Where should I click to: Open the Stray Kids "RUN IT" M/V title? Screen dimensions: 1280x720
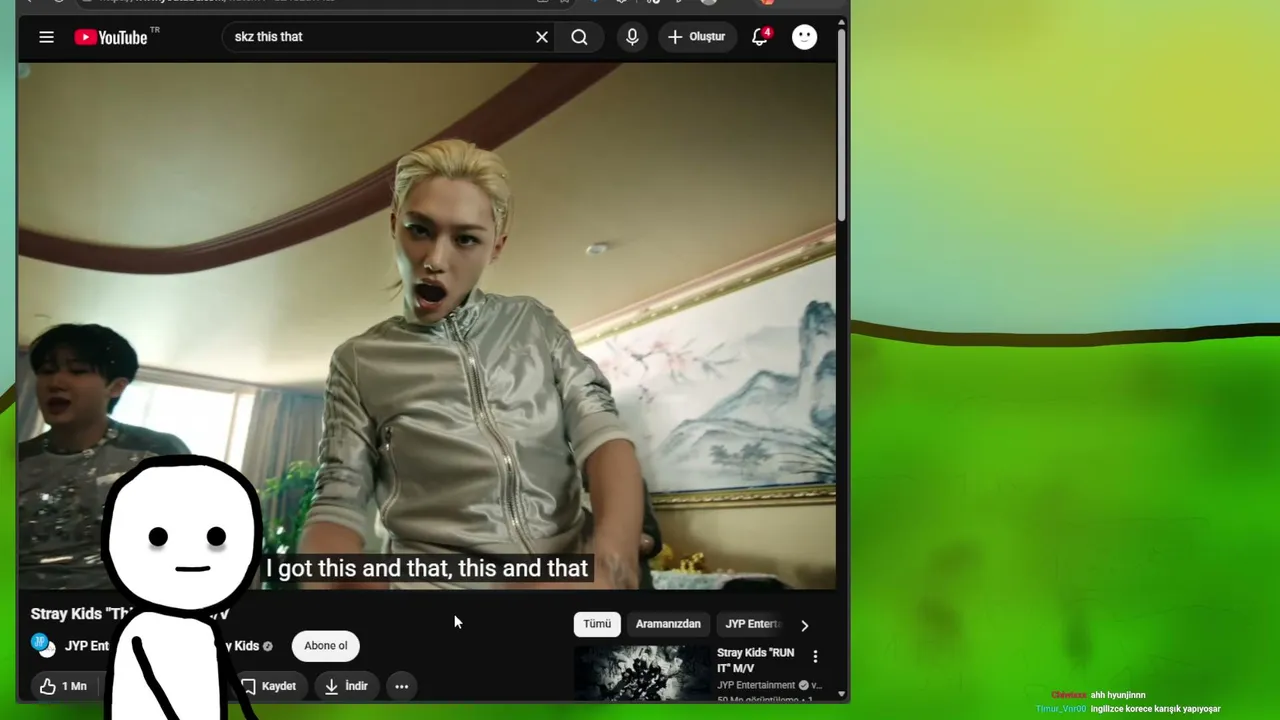point(756,660)
